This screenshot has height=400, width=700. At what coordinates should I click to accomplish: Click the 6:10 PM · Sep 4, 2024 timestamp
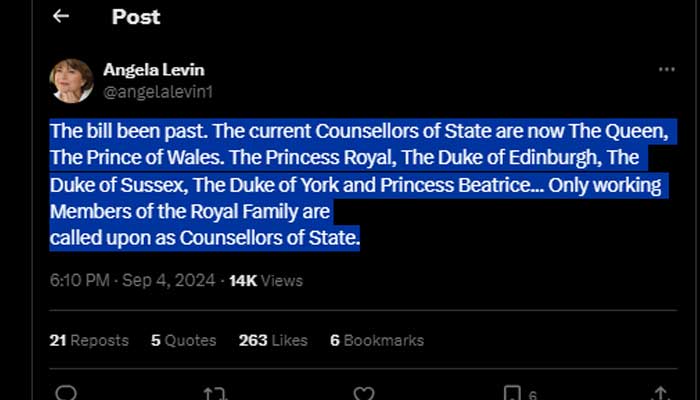pyautogui.click(x=132, y=281)
